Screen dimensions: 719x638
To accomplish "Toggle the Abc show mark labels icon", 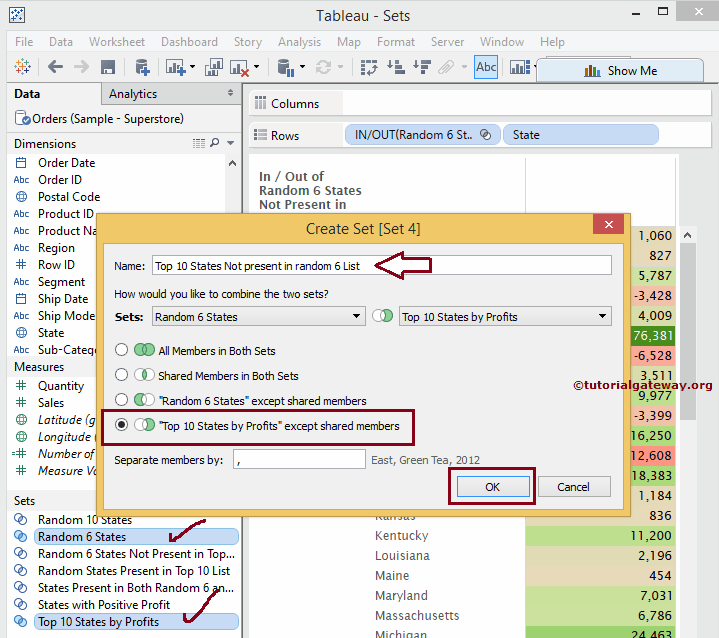I will 486,67.
